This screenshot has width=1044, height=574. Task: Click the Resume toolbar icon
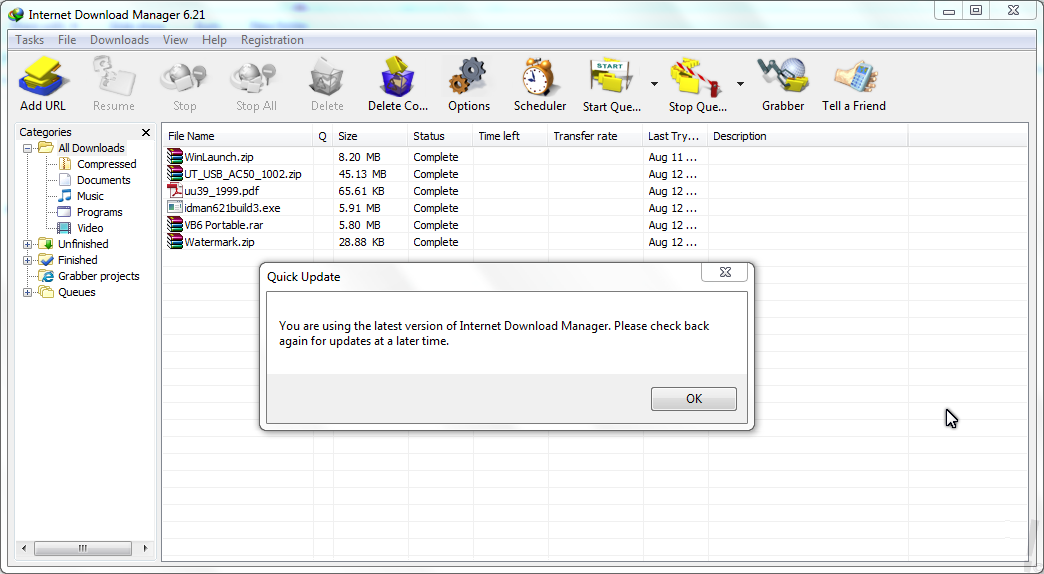[114, 77]
